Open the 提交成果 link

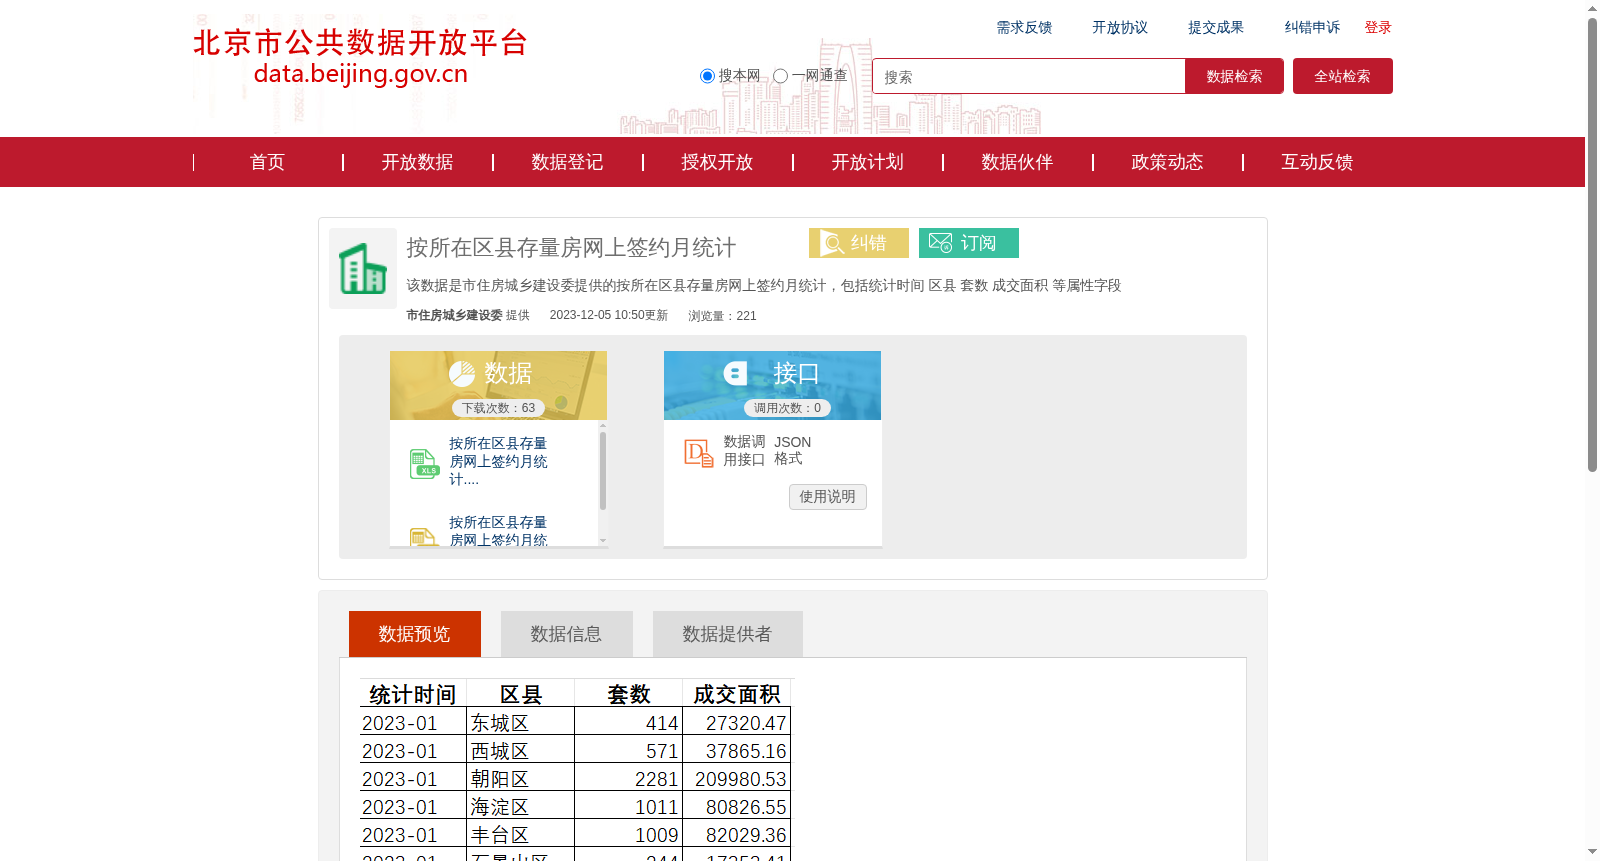(1216, 28)
